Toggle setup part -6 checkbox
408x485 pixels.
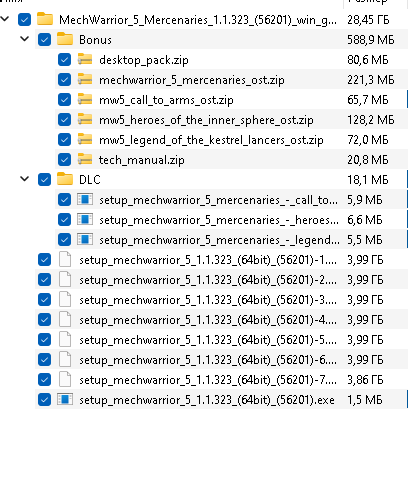[44, 359]
